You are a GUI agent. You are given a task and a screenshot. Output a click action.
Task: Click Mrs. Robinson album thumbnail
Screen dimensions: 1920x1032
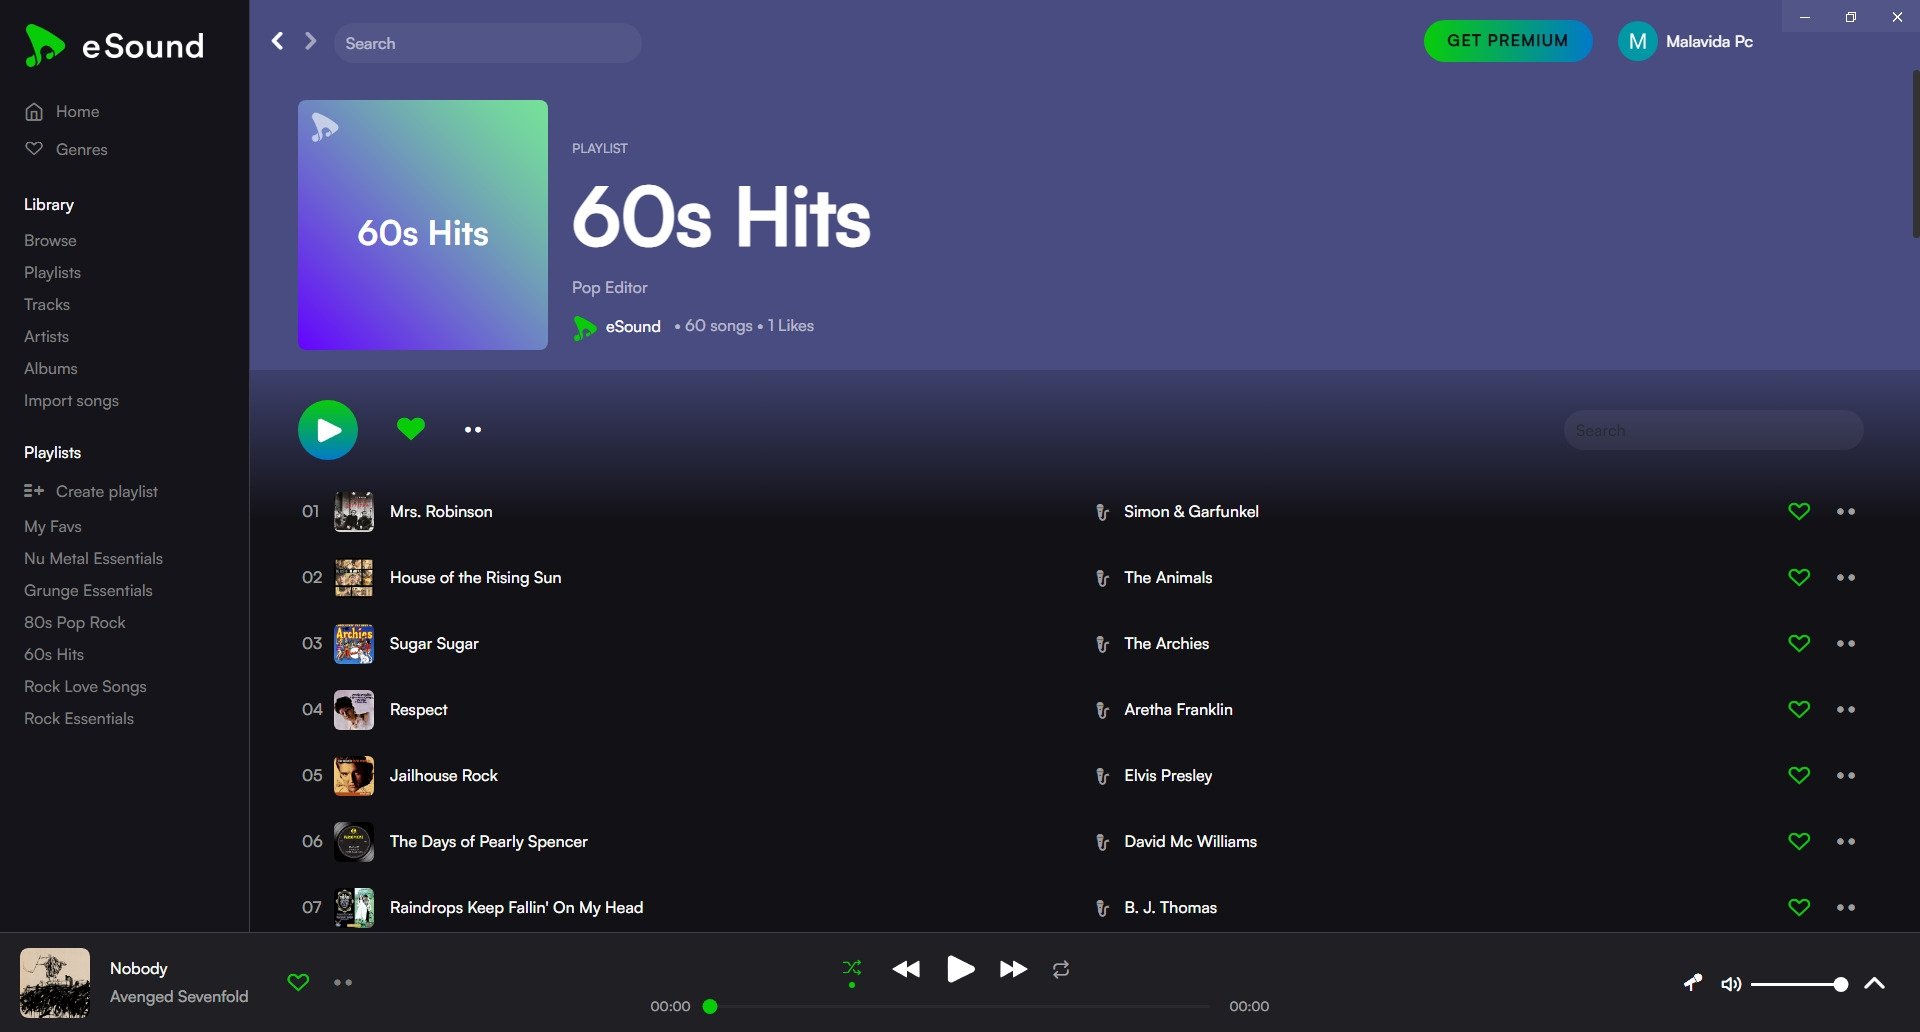(x=354, y=511)
